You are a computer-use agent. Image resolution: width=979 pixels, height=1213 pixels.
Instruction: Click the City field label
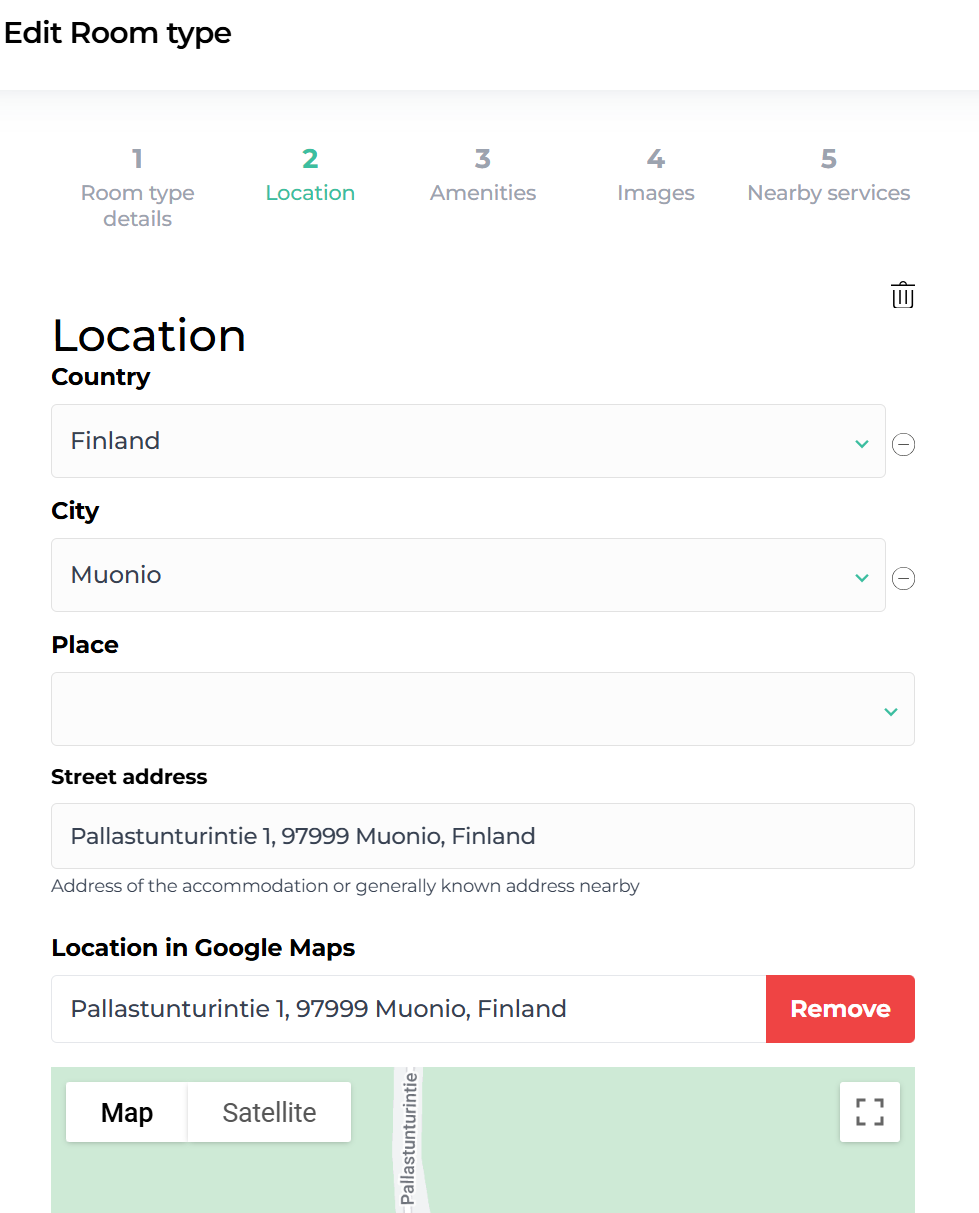[x=75, y=511]
